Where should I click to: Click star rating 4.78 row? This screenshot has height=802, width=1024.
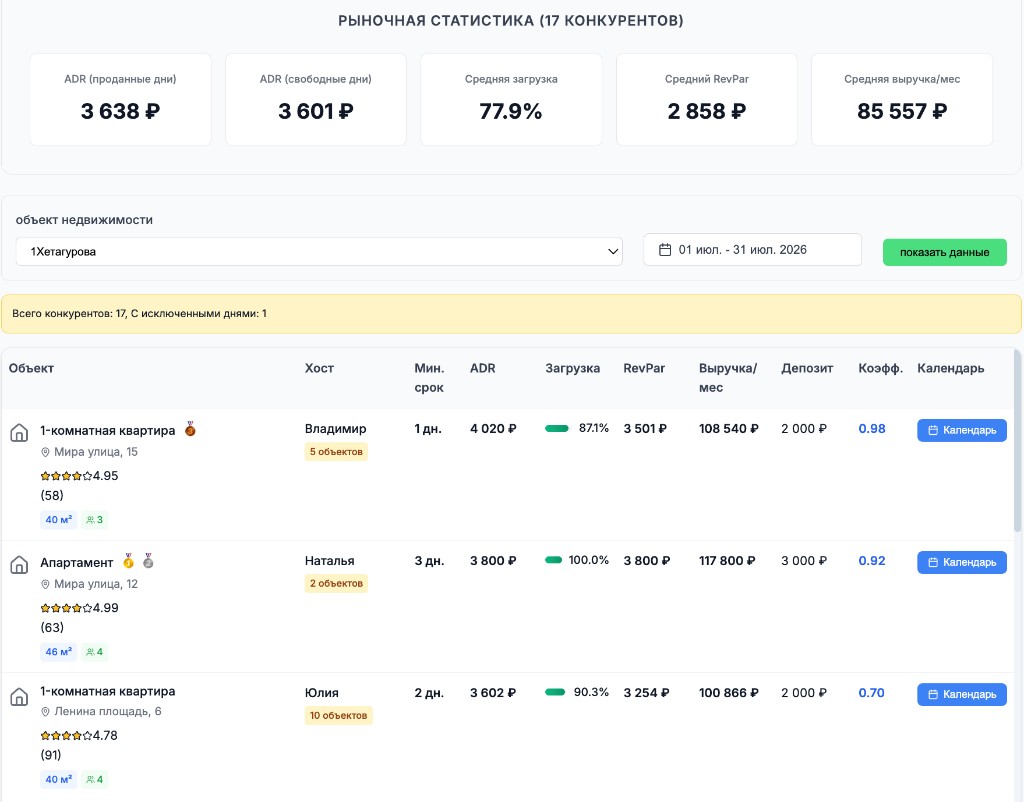(x=79, y=735)
